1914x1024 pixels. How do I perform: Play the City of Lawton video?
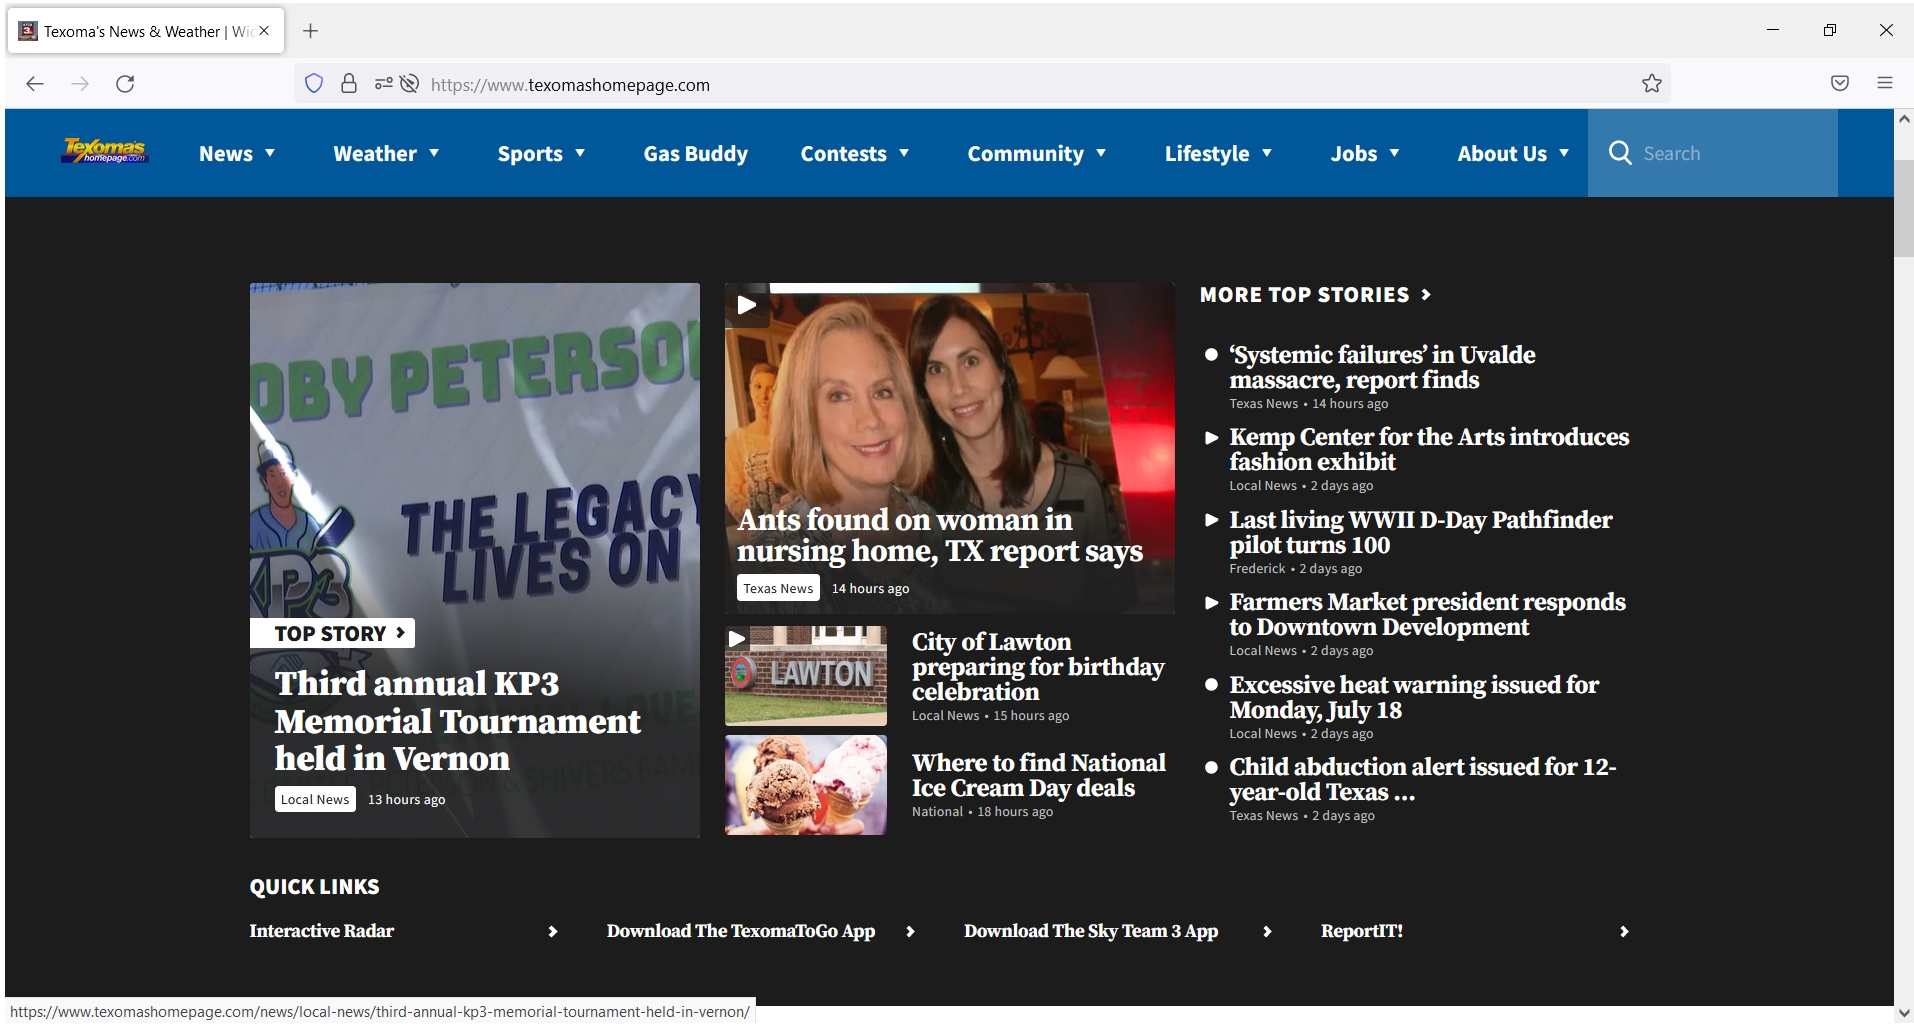[x=738, y=638]
